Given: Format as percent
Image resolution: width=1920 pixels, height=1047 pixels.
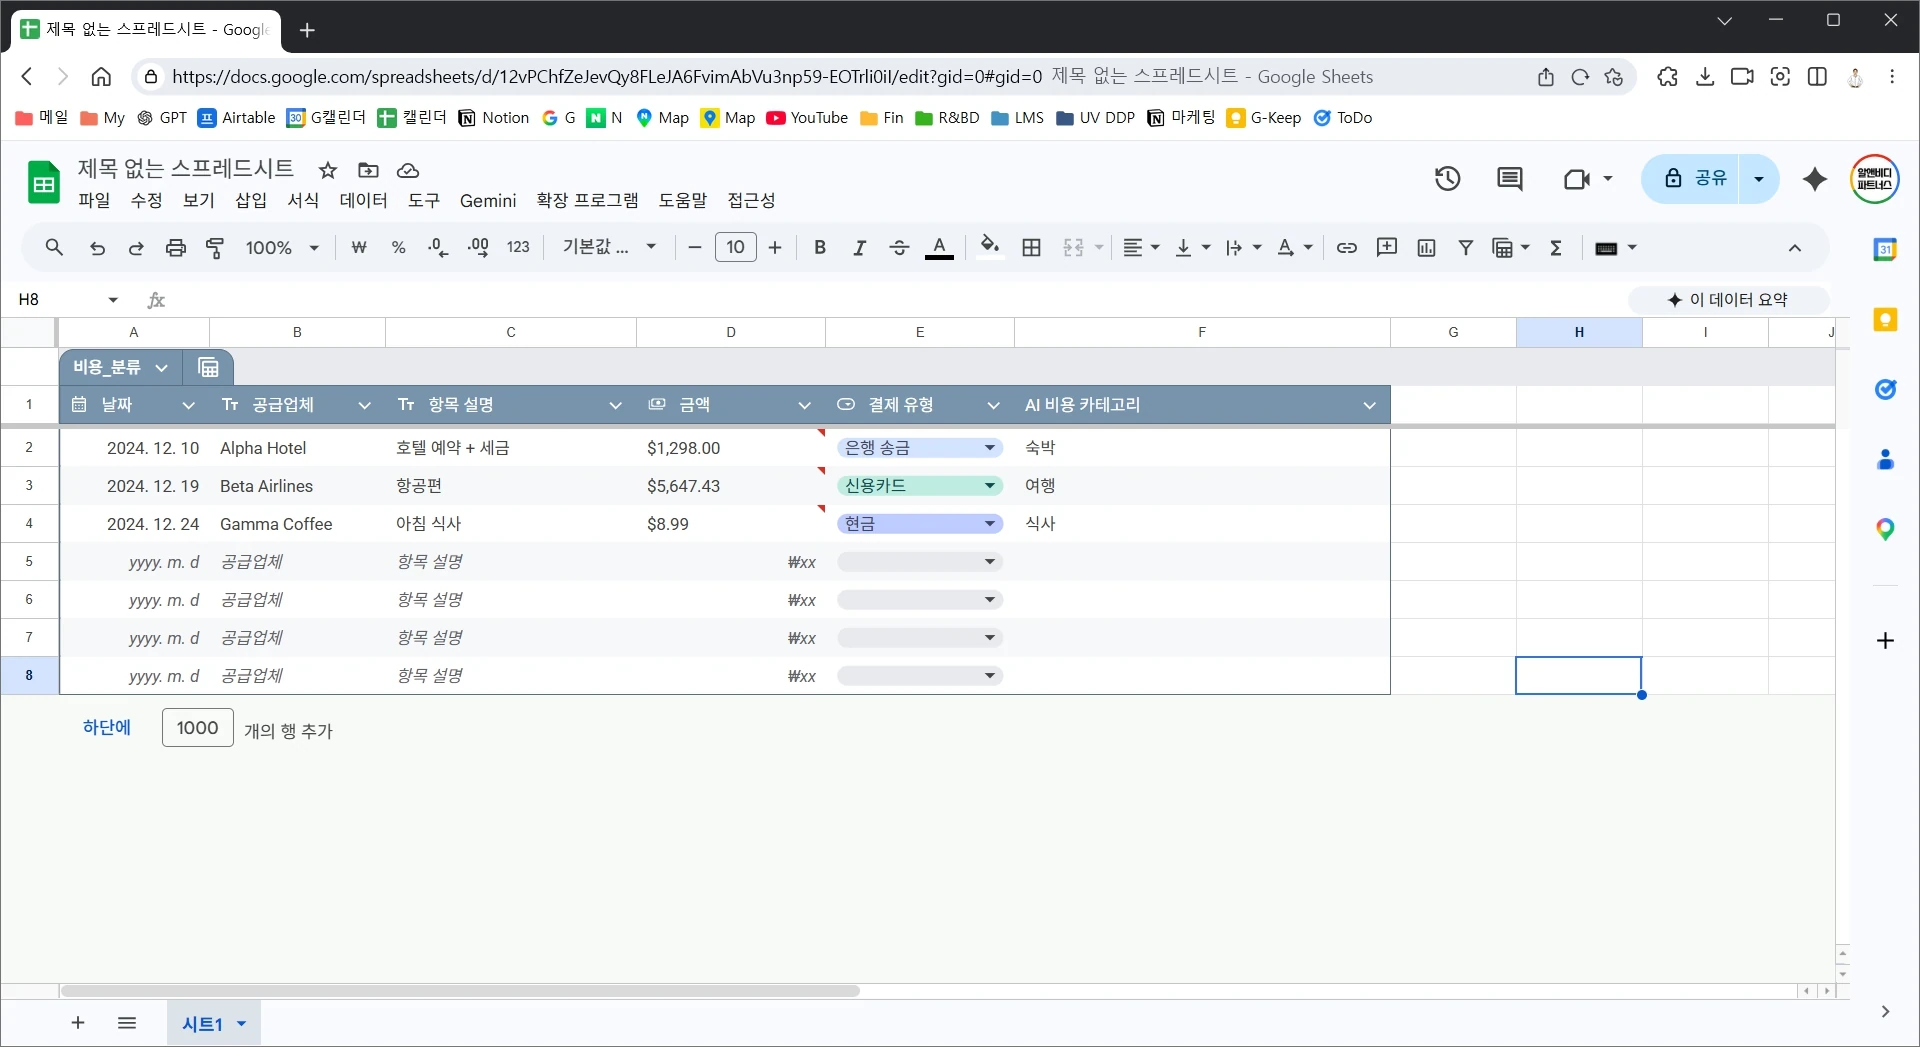Looking at the screenshot, I should [398, 248].
